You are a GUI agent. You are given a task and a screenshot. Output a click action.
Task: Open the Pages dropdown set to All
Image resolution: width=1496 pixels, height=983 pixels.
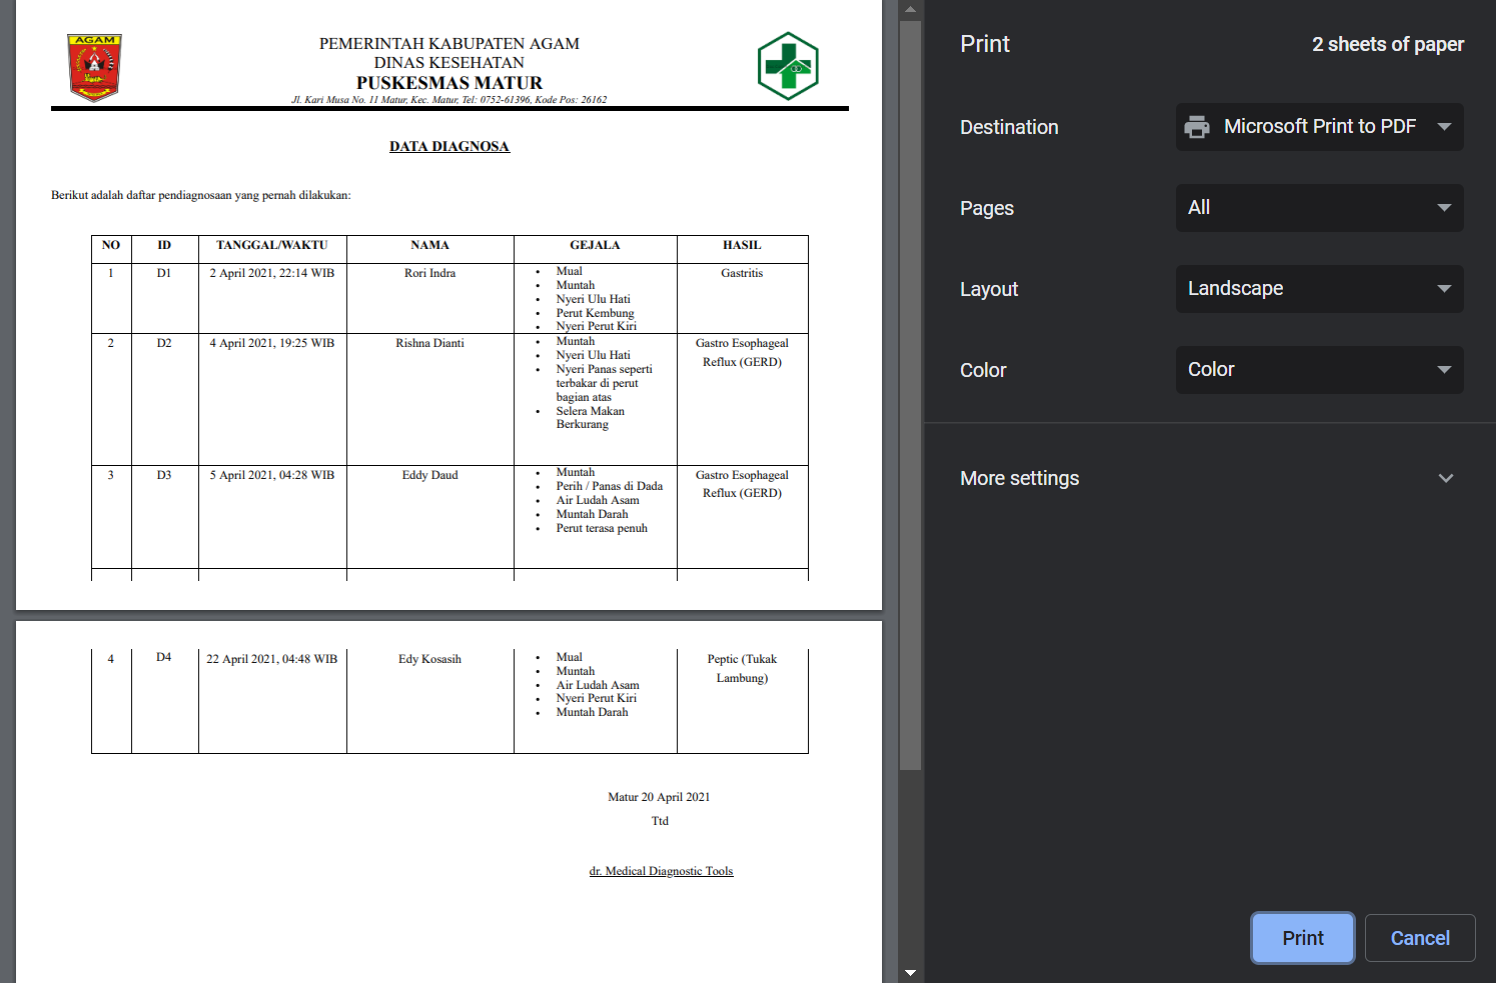1319,208
